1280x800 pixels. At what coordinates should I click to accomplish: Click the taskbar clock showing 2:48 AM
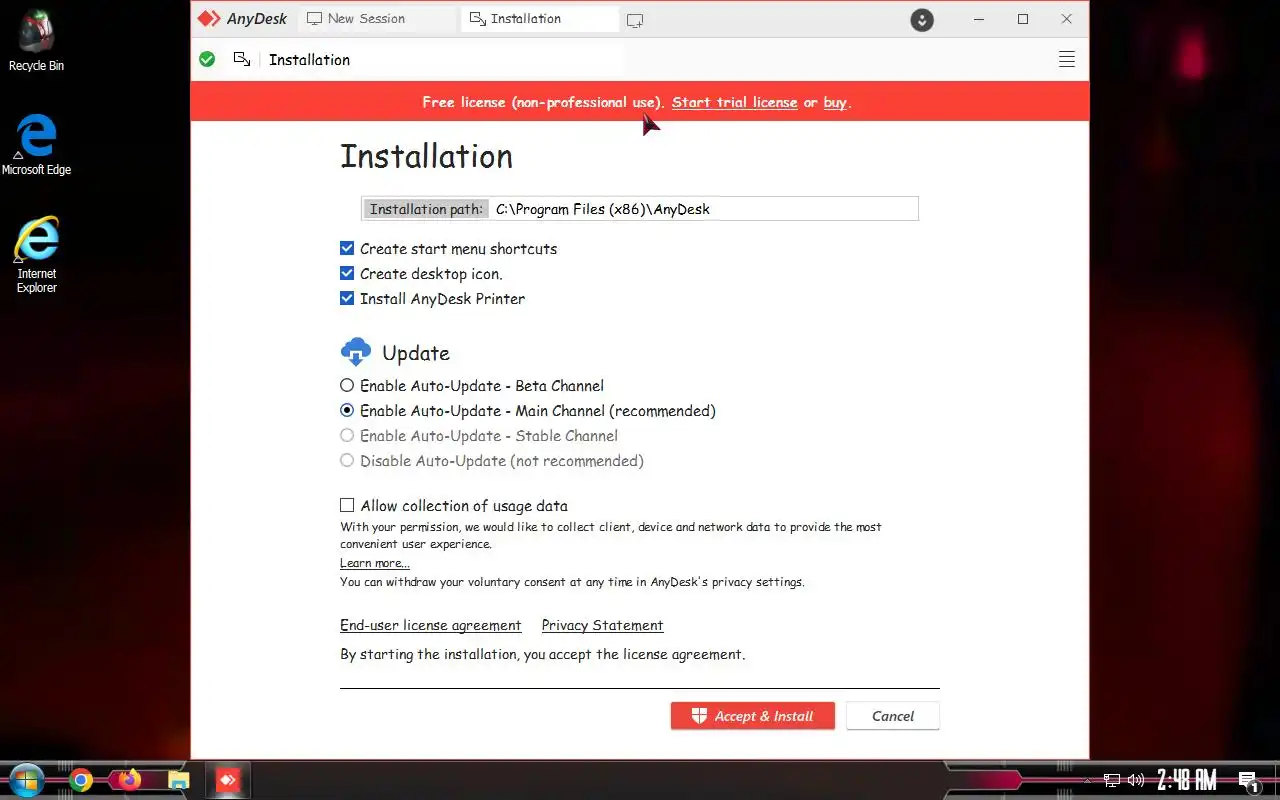coord(1187,780)
